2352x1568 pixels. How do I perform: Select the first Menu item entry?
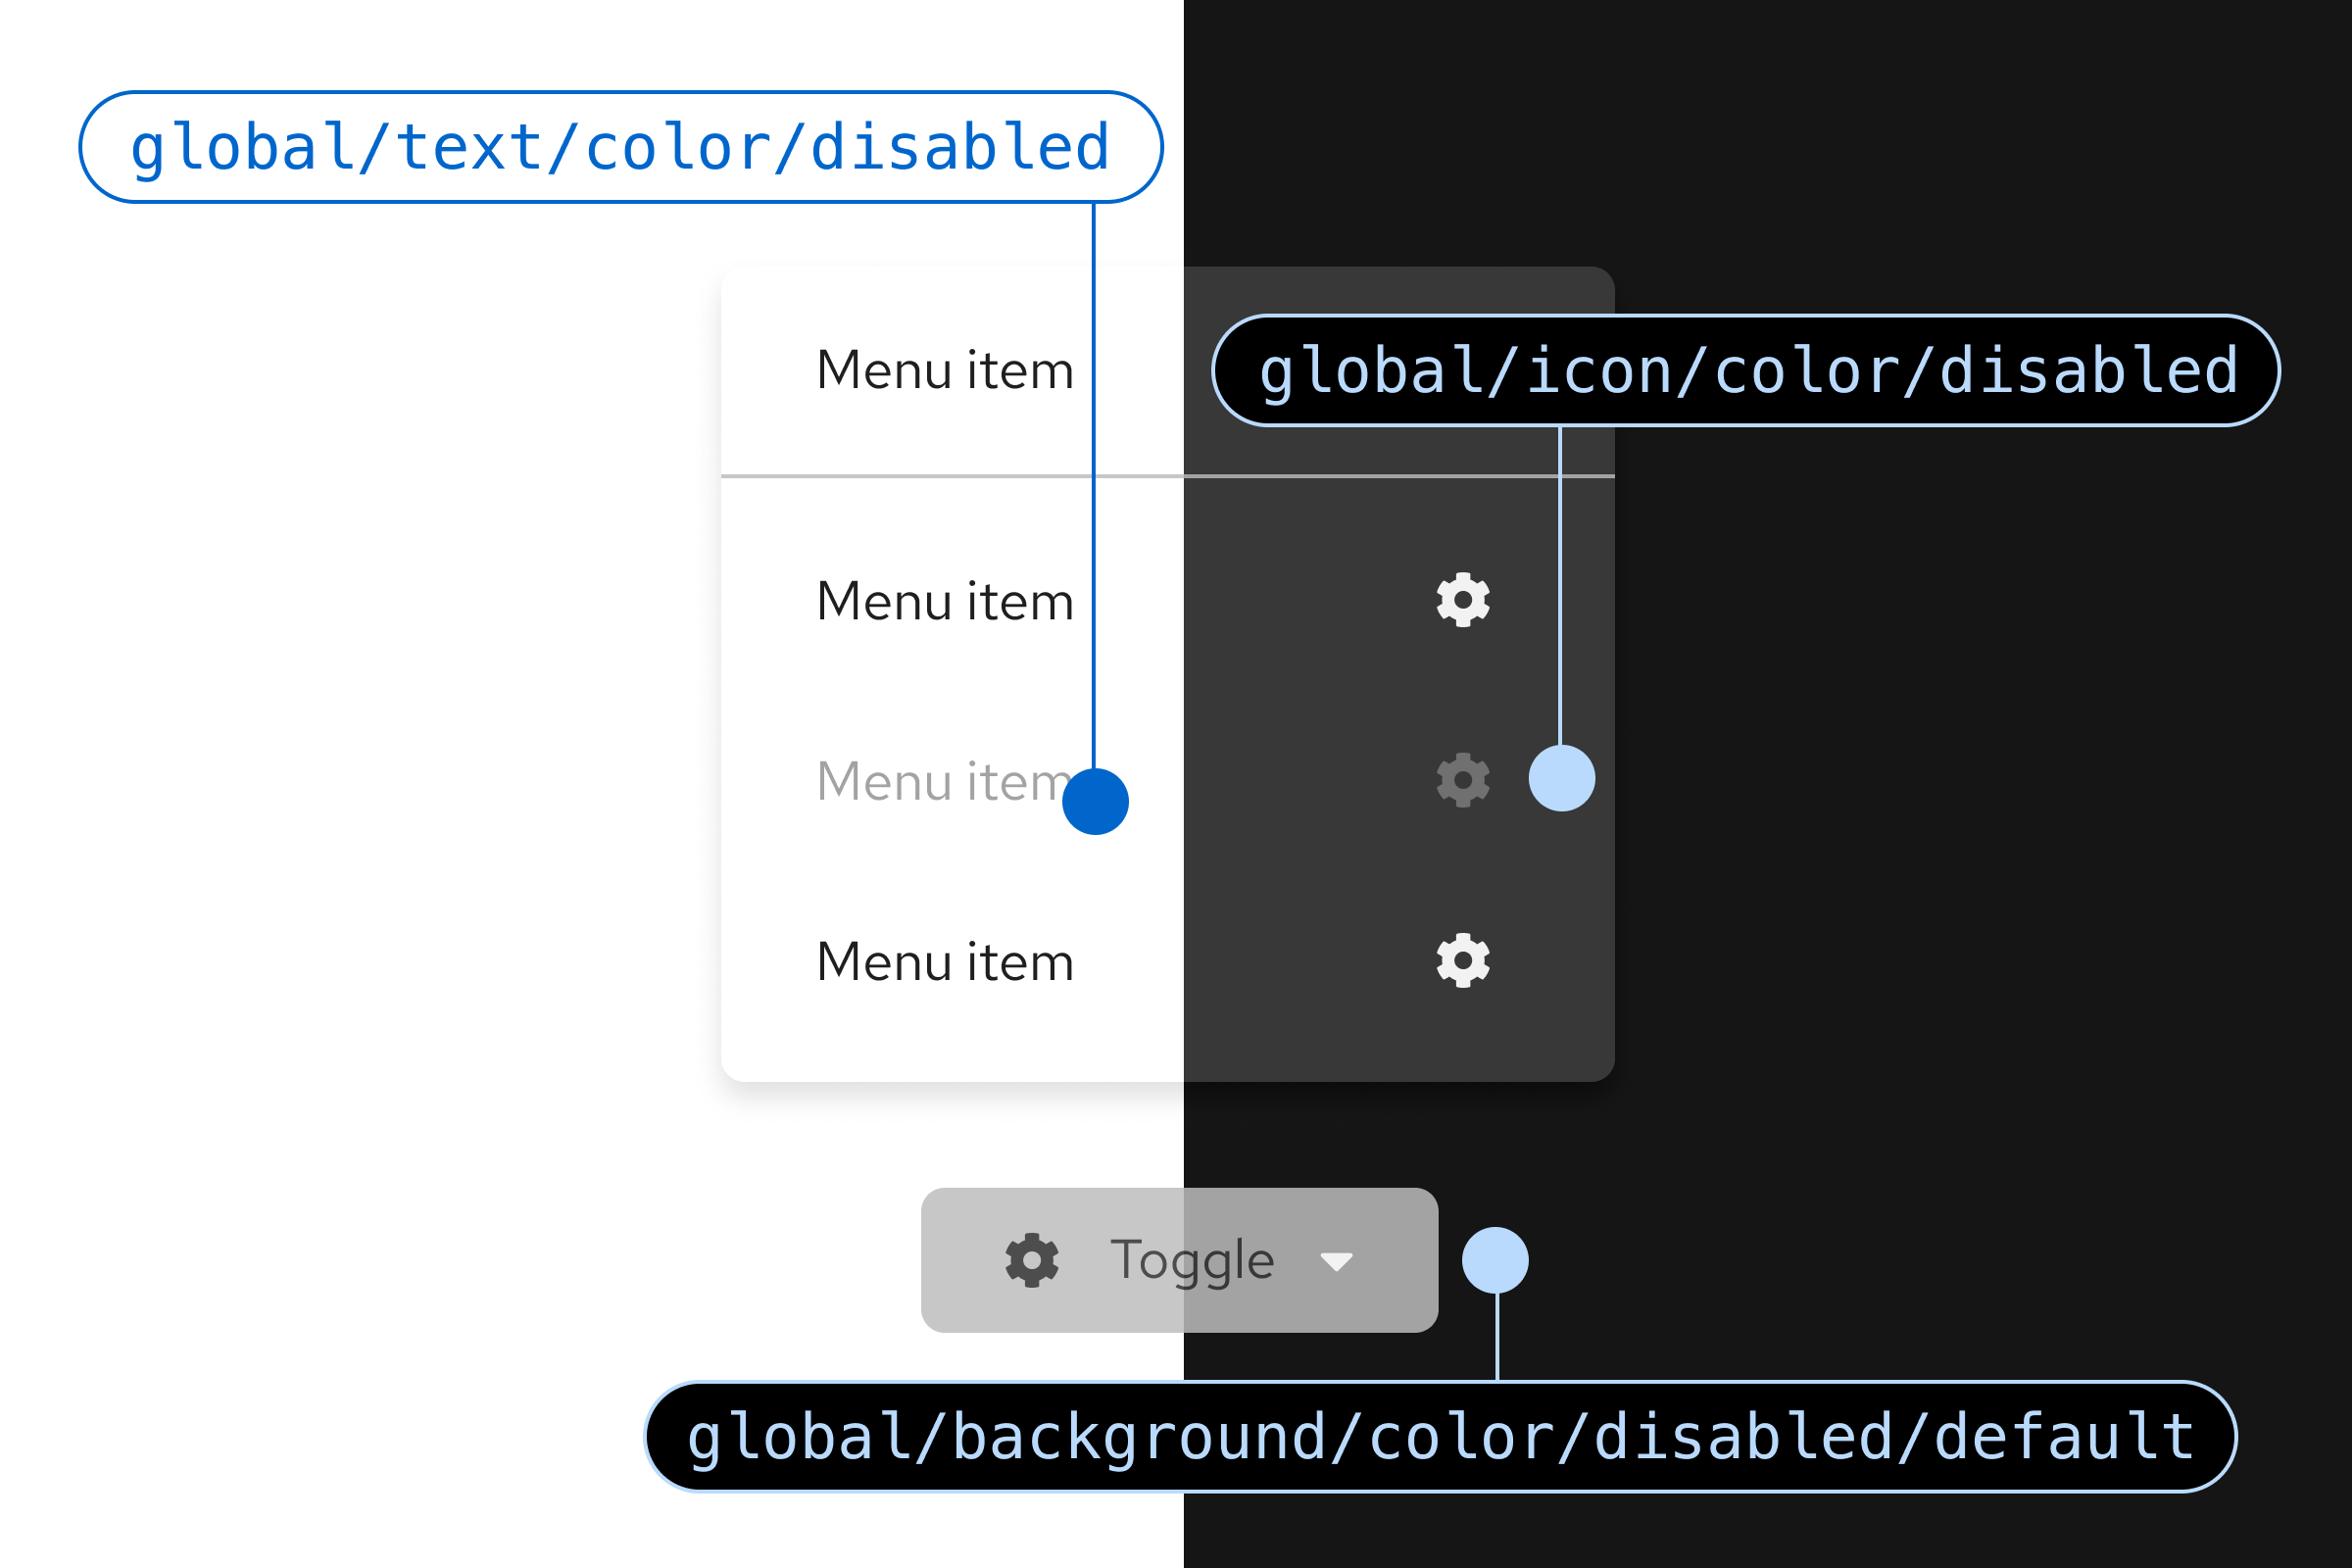(x=944, y=370)
